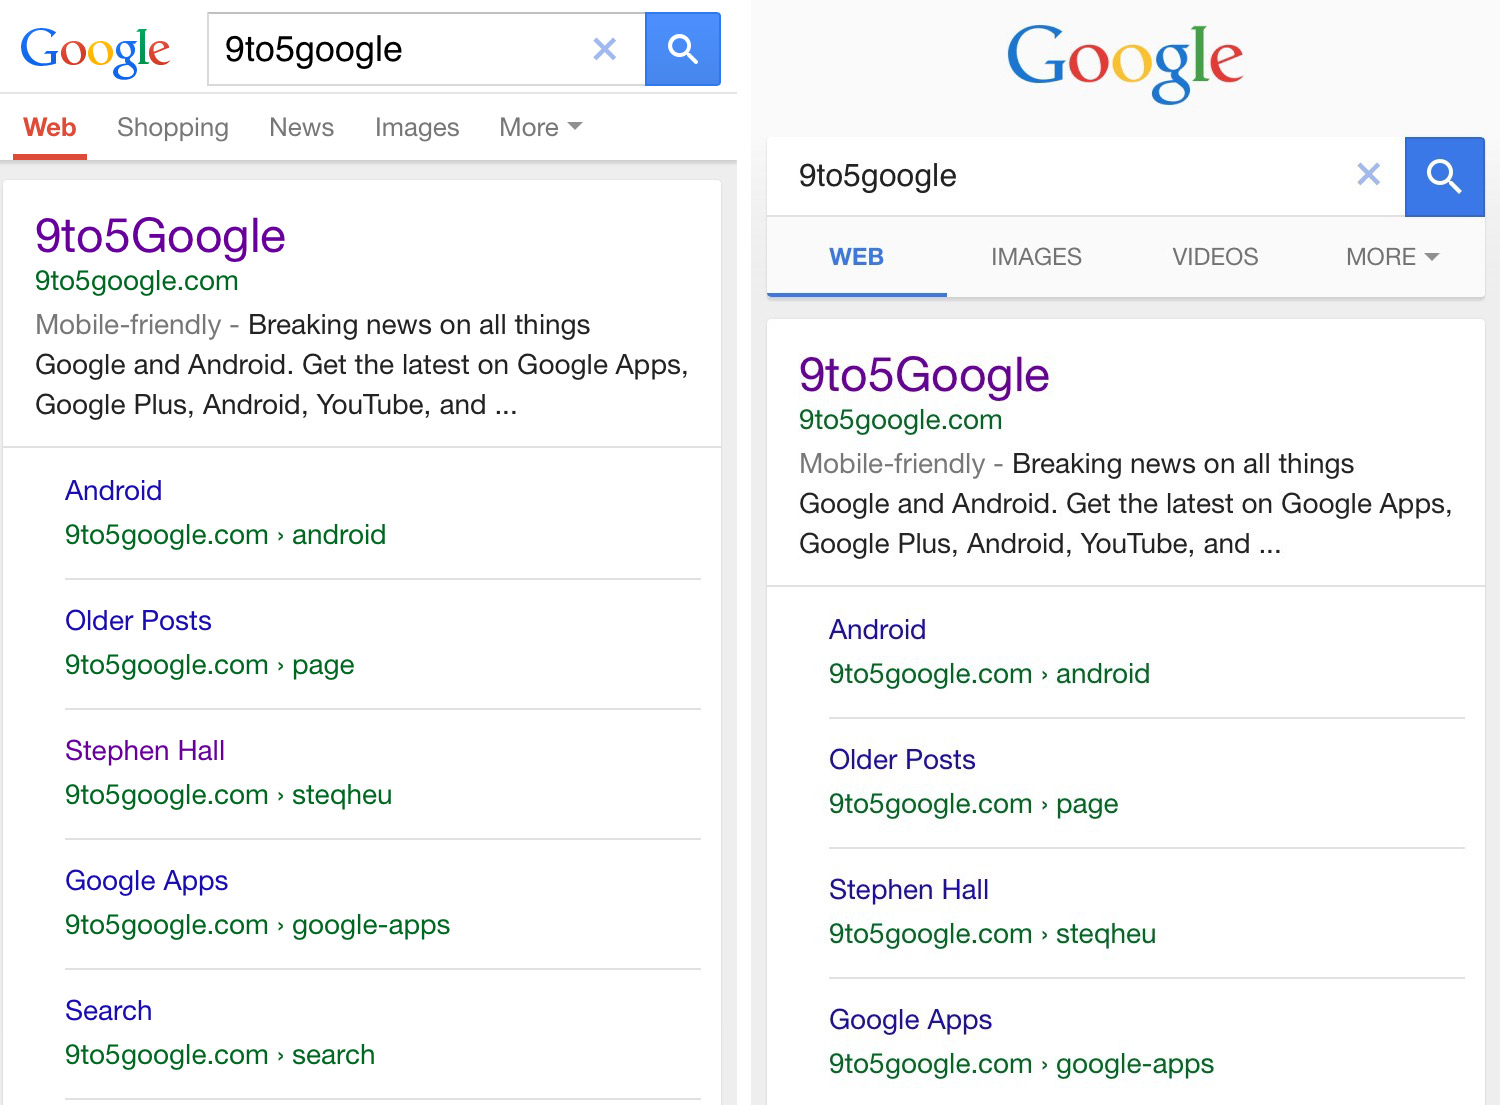Switch to the Shopping tab
The image size is (1501, 1105).
coord(172,127)
